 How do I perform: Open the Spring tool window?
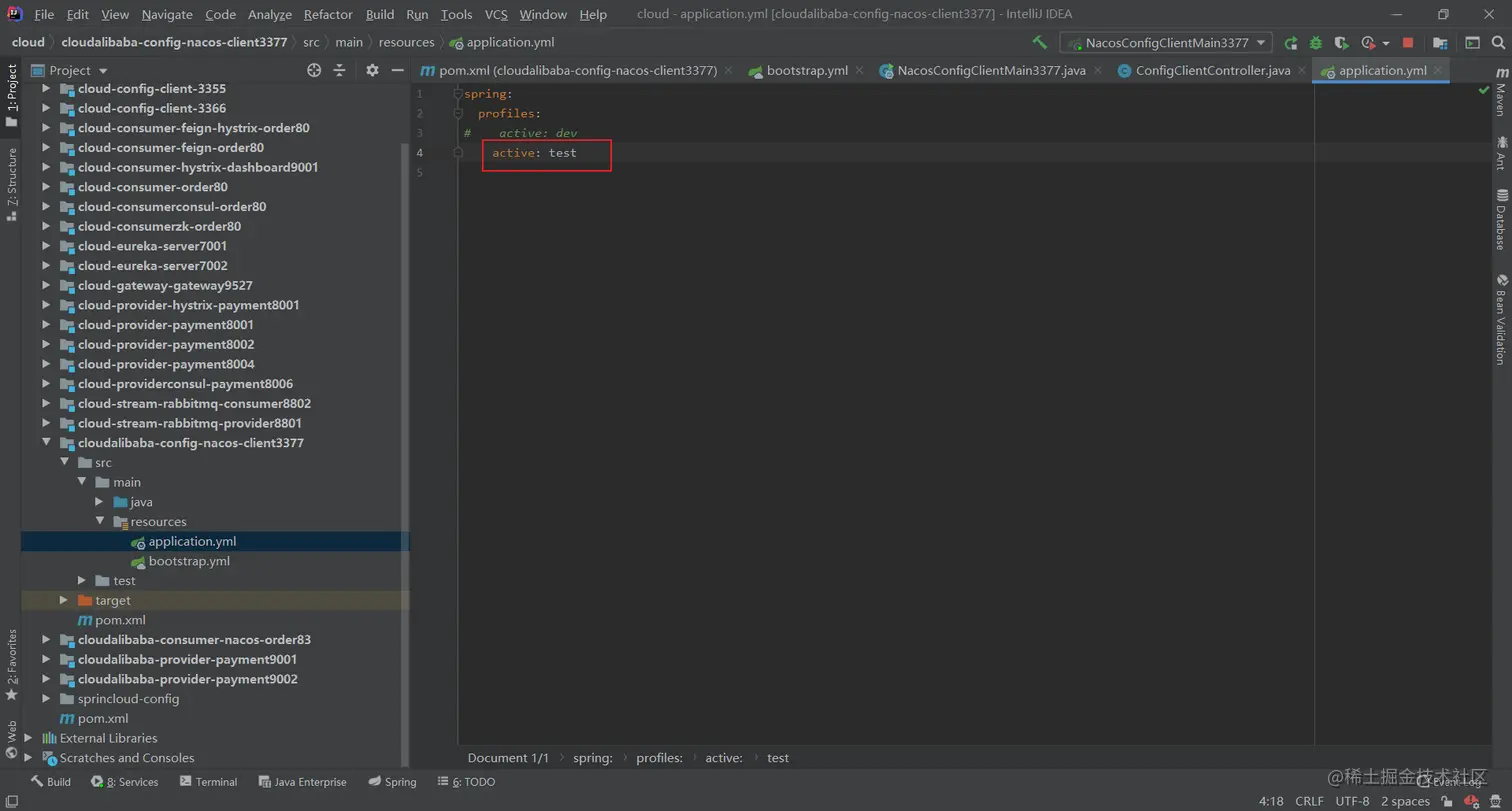click(x=392, y=782)
